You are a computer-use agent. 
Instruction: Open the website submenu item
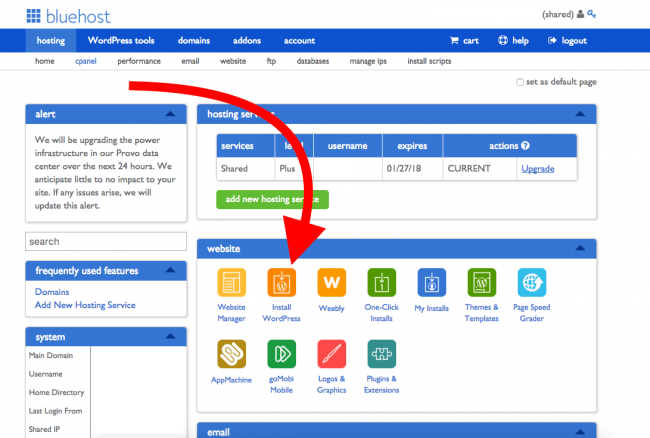click(233, 61)
